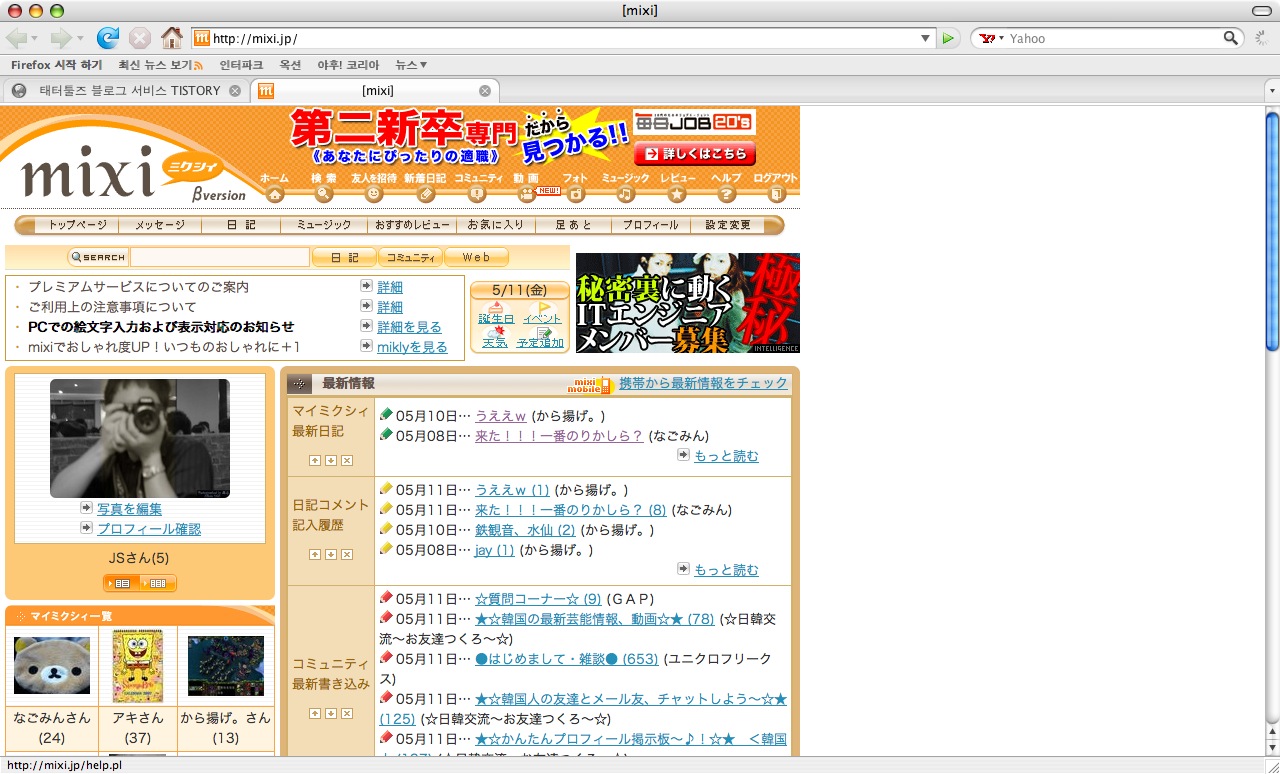Click なごみんさん friend thumbnail

[x=52, y=665]
